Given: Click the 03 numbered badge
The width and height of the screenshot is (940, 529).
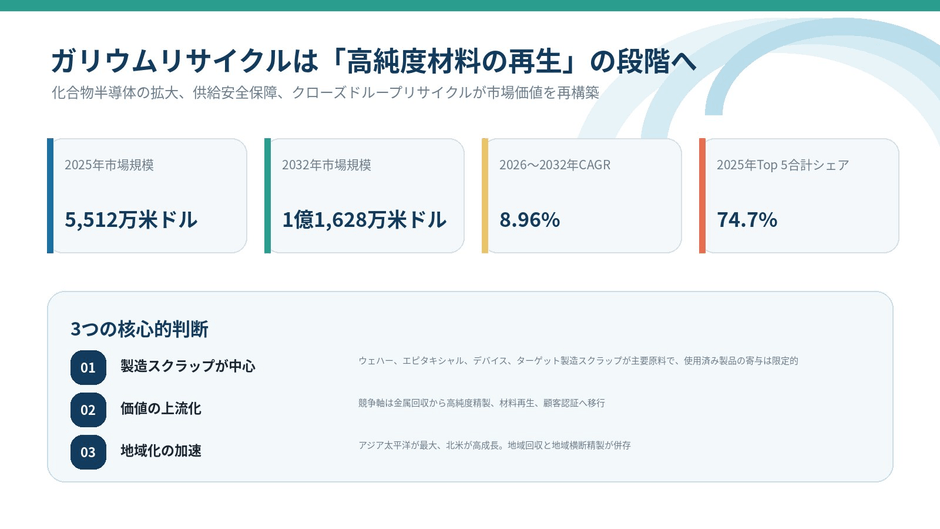Looking at the screenshot, I should 88,452.
